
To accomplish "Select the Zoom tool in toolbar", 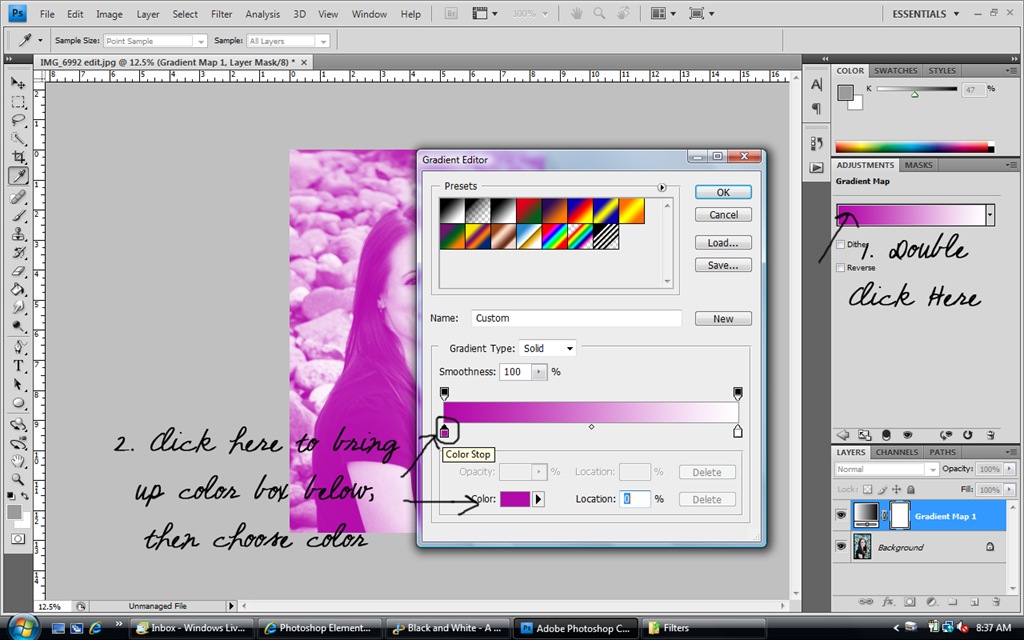I will pyautogui.click(x=18, y=479).
